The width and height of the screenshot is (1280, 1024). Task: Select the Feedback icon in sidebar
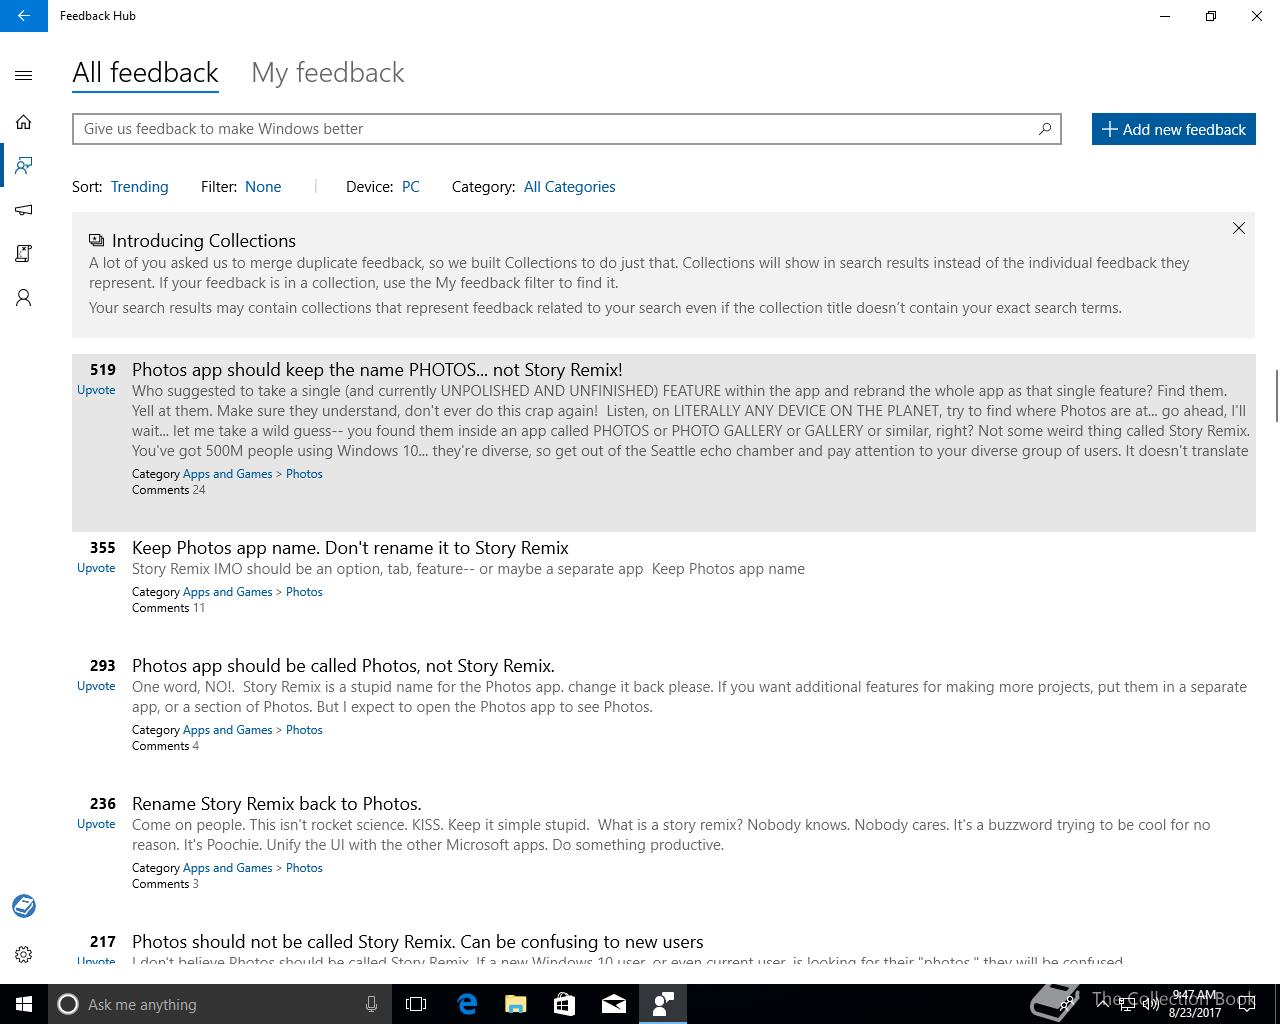(x=24, y=166)
